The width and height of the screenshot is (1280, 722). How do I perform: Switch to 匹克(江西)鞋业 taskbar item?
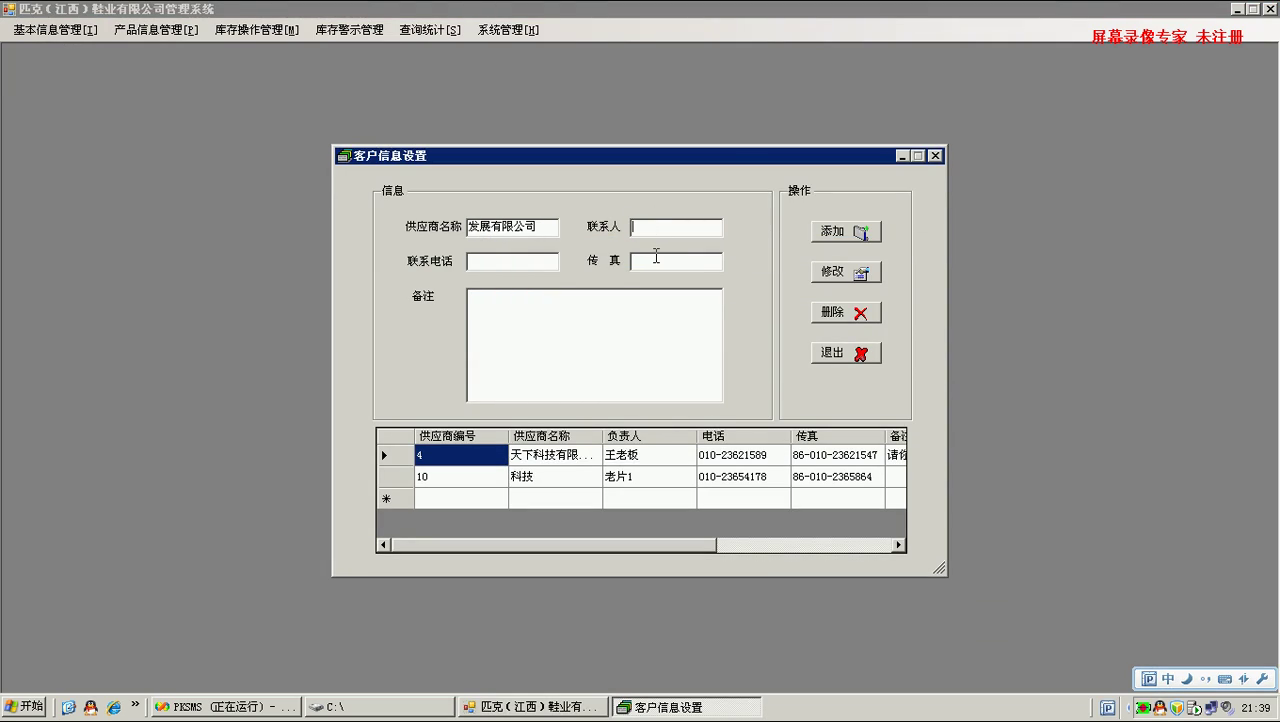click(532, 707)
